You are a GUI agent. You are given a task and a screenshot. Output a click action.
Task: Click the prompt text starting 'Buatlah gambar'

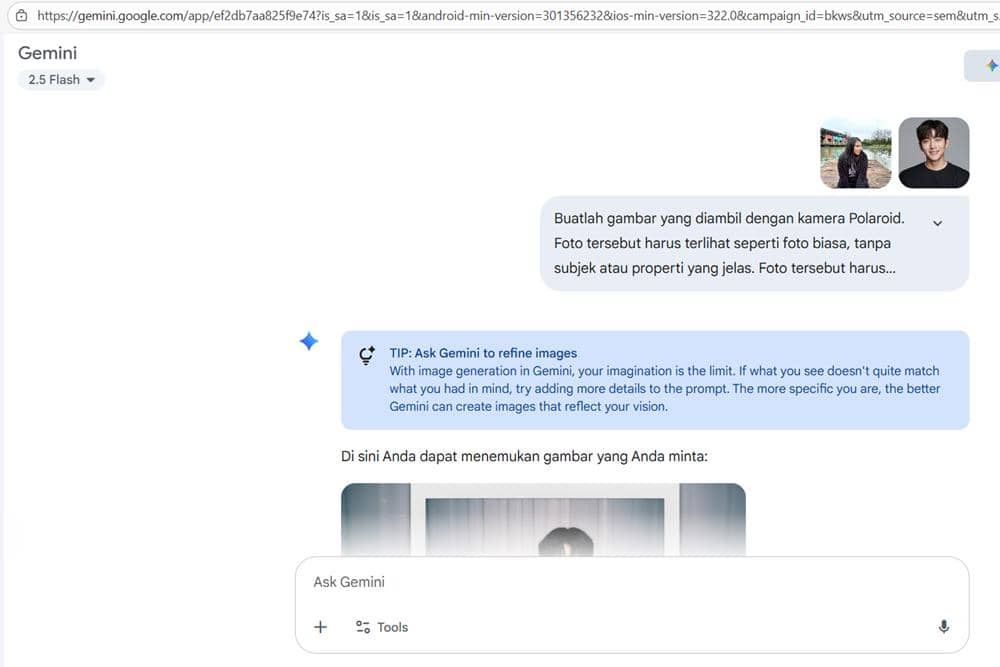(728, 244)
